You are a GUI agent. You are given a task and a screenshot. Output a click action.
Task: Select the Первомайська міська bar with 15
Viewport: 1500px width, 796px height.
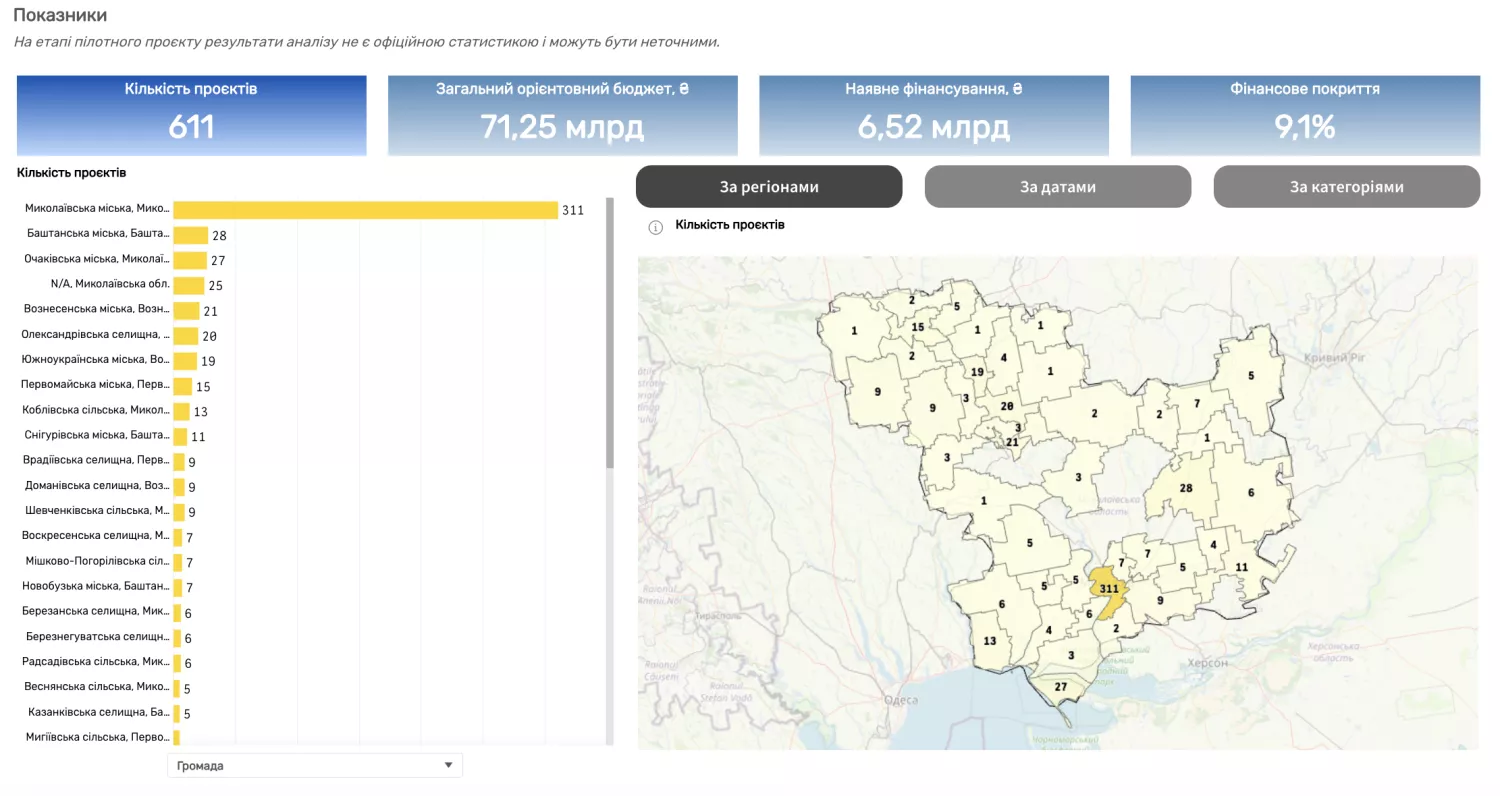point(182,386)
